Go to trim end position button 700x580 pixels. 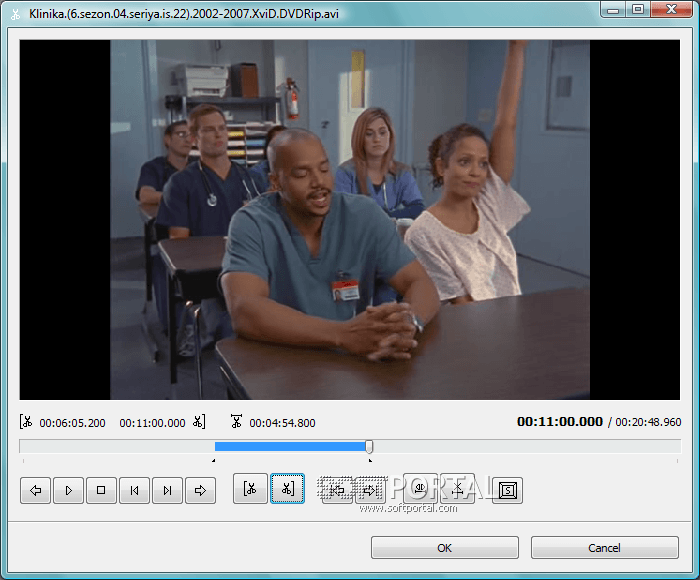[x=370, y=490]
